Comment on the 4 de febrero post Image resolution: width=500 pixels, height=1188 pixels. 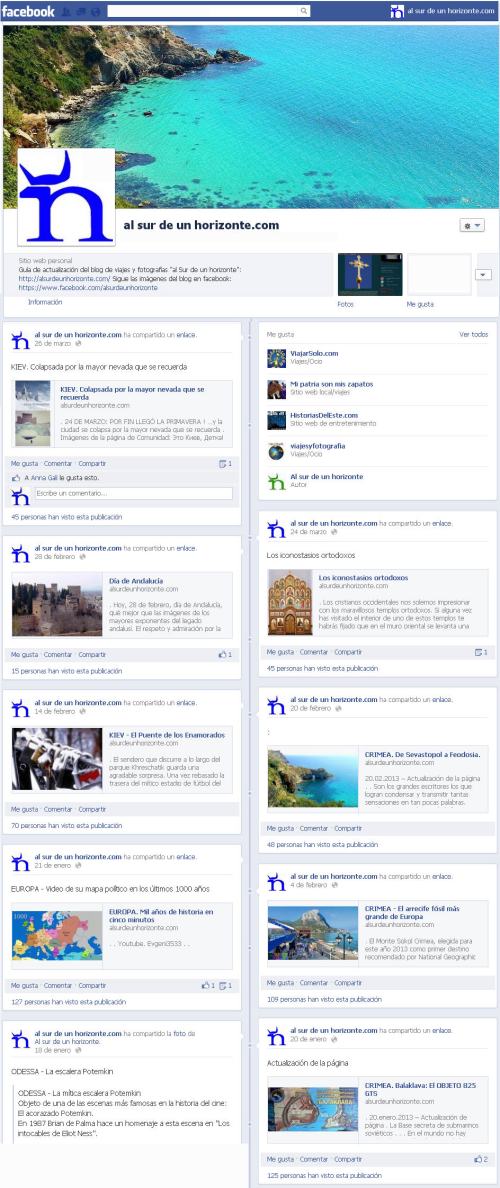pos(314,983)
